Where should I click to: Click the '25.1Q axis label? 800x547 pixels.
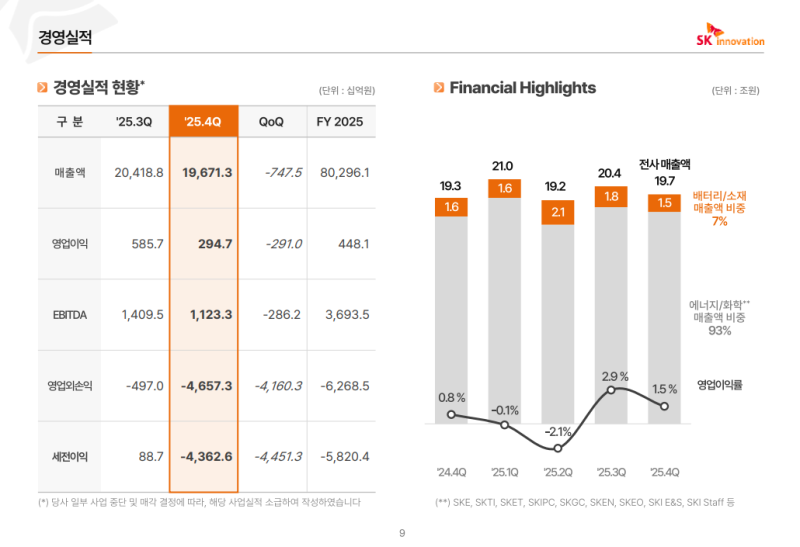pos(504,472)
